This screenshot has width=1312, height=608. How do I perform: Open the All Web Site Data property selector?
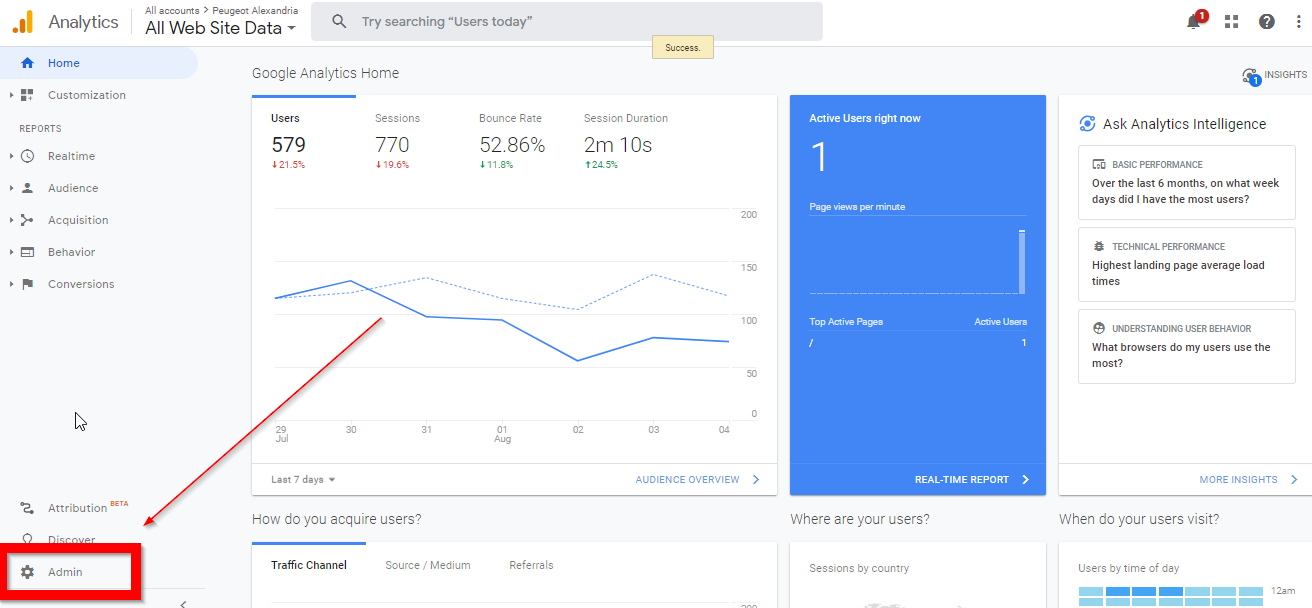tap(219, 28)
